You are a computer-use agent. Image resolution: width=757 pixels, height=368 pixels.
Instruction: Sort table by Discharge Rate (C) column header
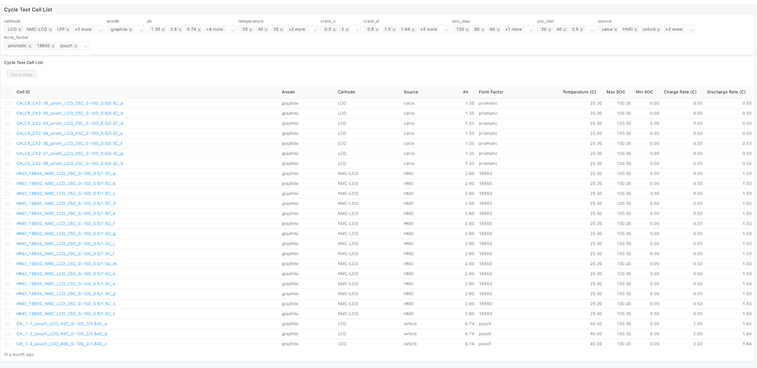pos(726,92)
